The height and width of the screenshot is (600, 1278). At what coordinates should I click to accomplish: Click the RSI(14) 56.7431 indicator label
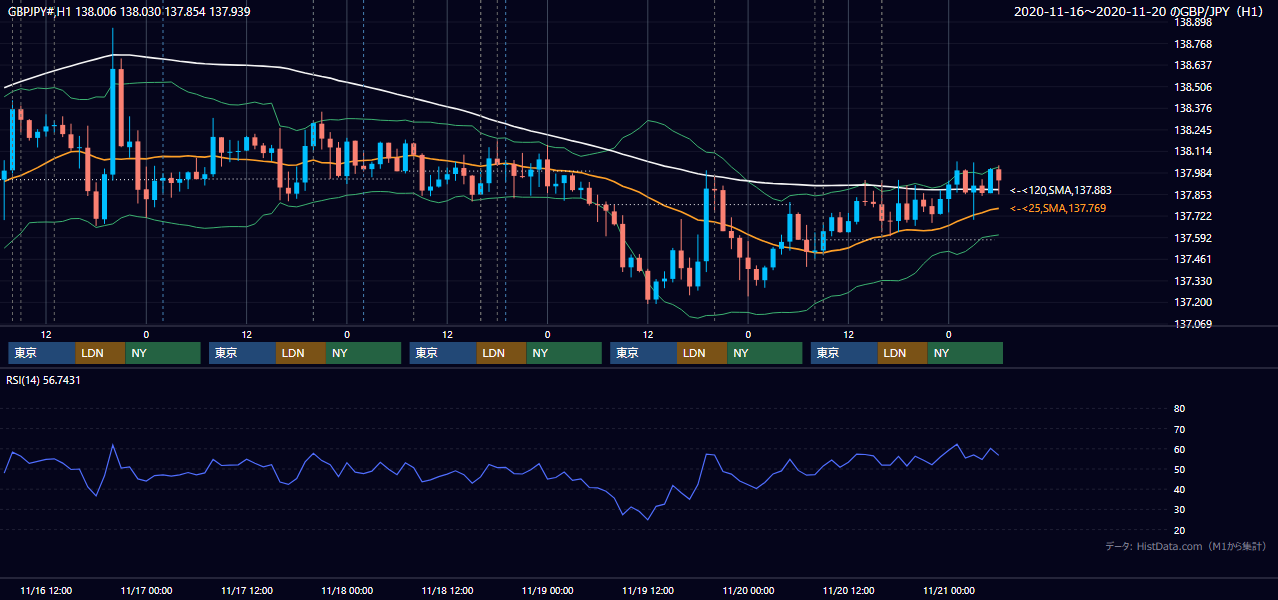pyautogui.click(x=43, y=380)
